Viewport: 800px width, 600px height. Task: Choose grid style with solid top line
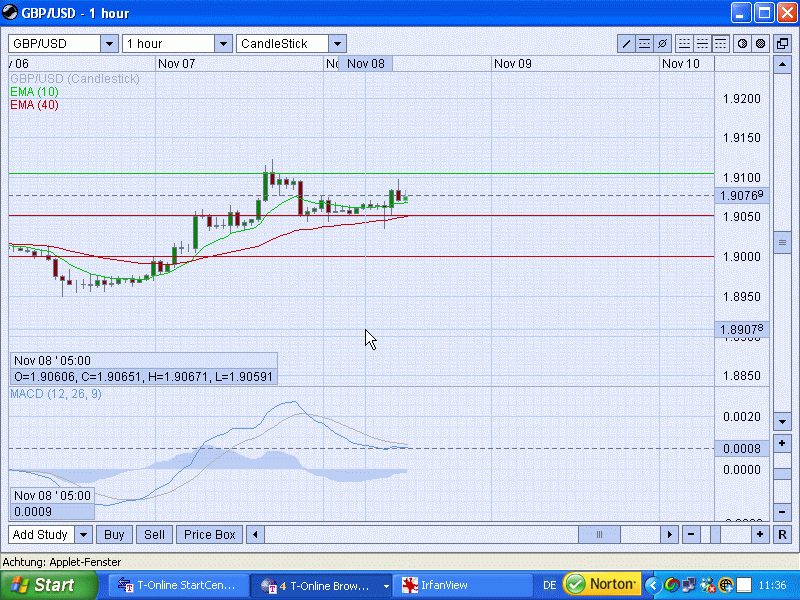coord(720,44)
